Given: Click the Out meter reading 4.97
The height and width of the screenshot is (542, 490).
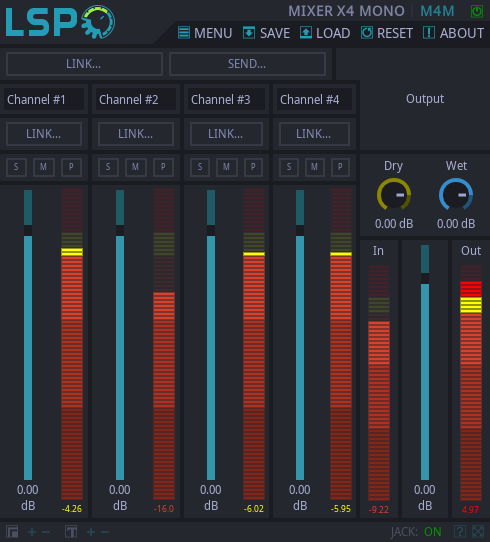Looking at the screenshot, I should point(470,510).
